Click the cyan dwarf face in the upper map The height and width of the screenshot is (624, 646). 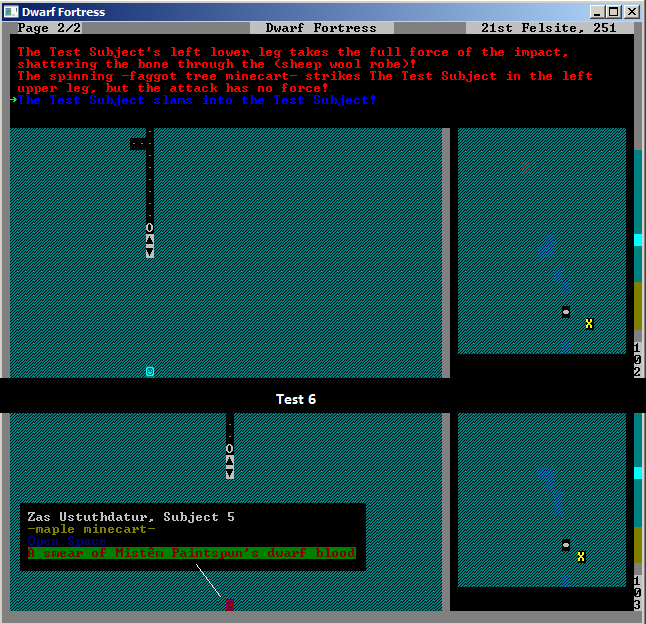click(150, 372)
